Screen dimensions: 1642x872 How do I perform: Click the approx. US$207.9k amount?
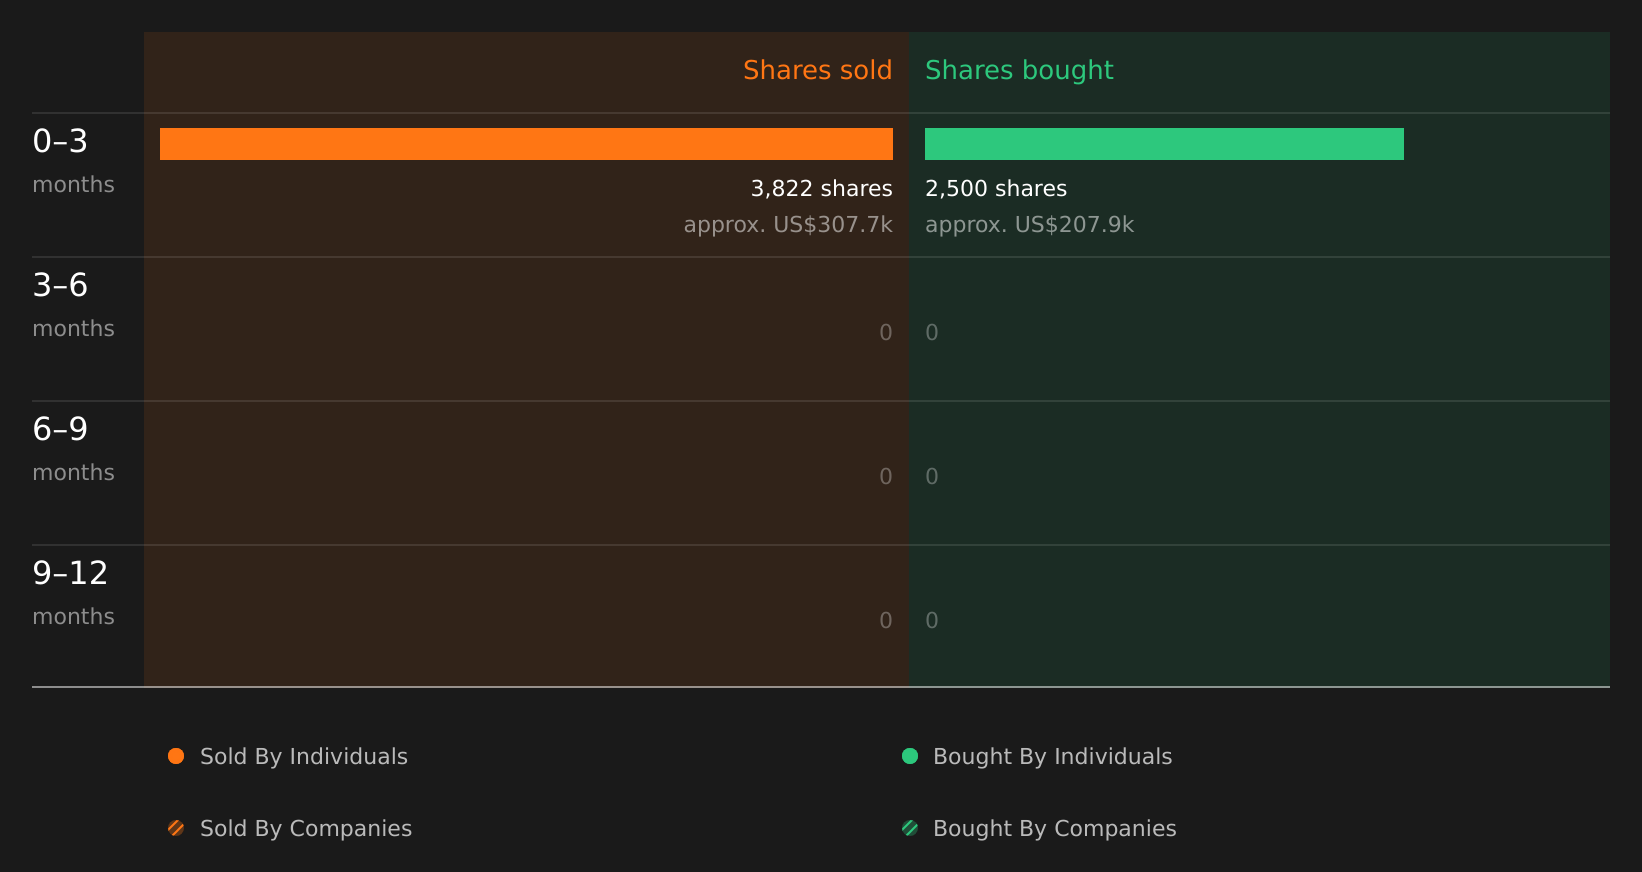1029,225
